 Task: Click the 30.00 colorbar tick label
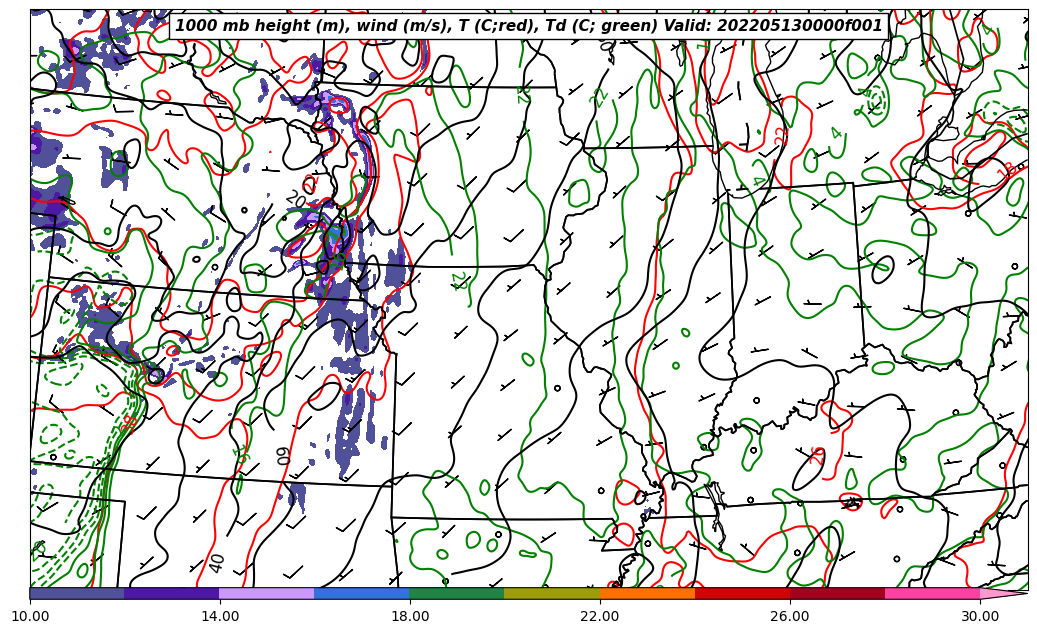(x=980, y=616)
